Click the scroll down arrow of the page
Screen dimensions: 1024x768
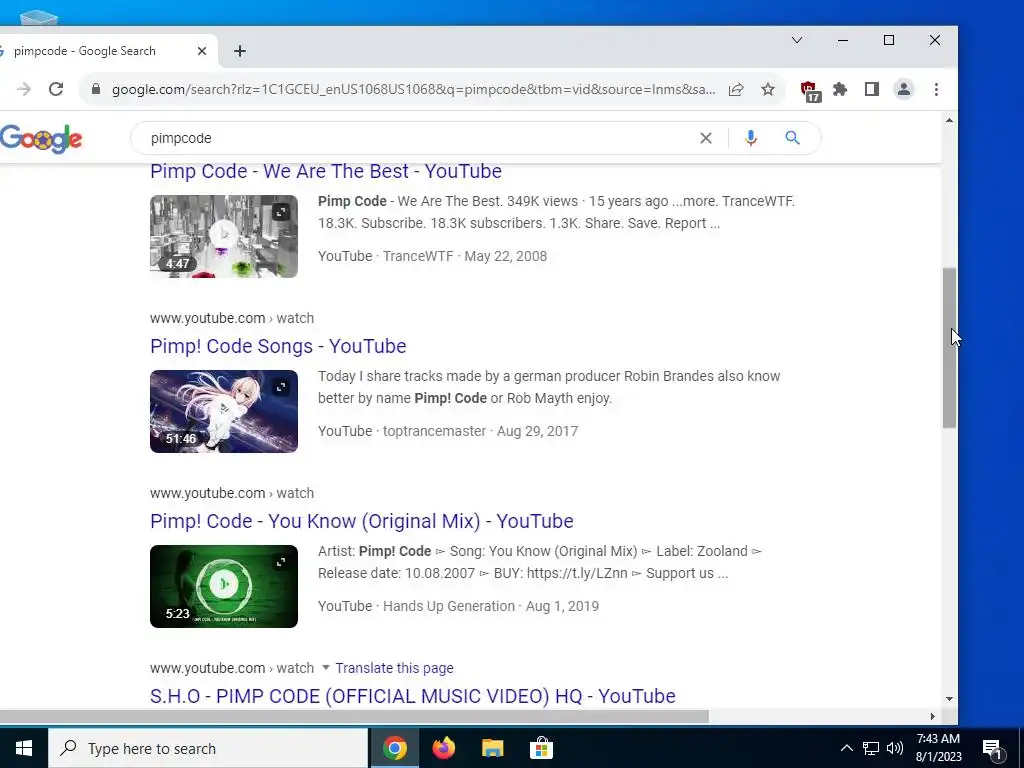pyautogui.click(x=950, y=699)
